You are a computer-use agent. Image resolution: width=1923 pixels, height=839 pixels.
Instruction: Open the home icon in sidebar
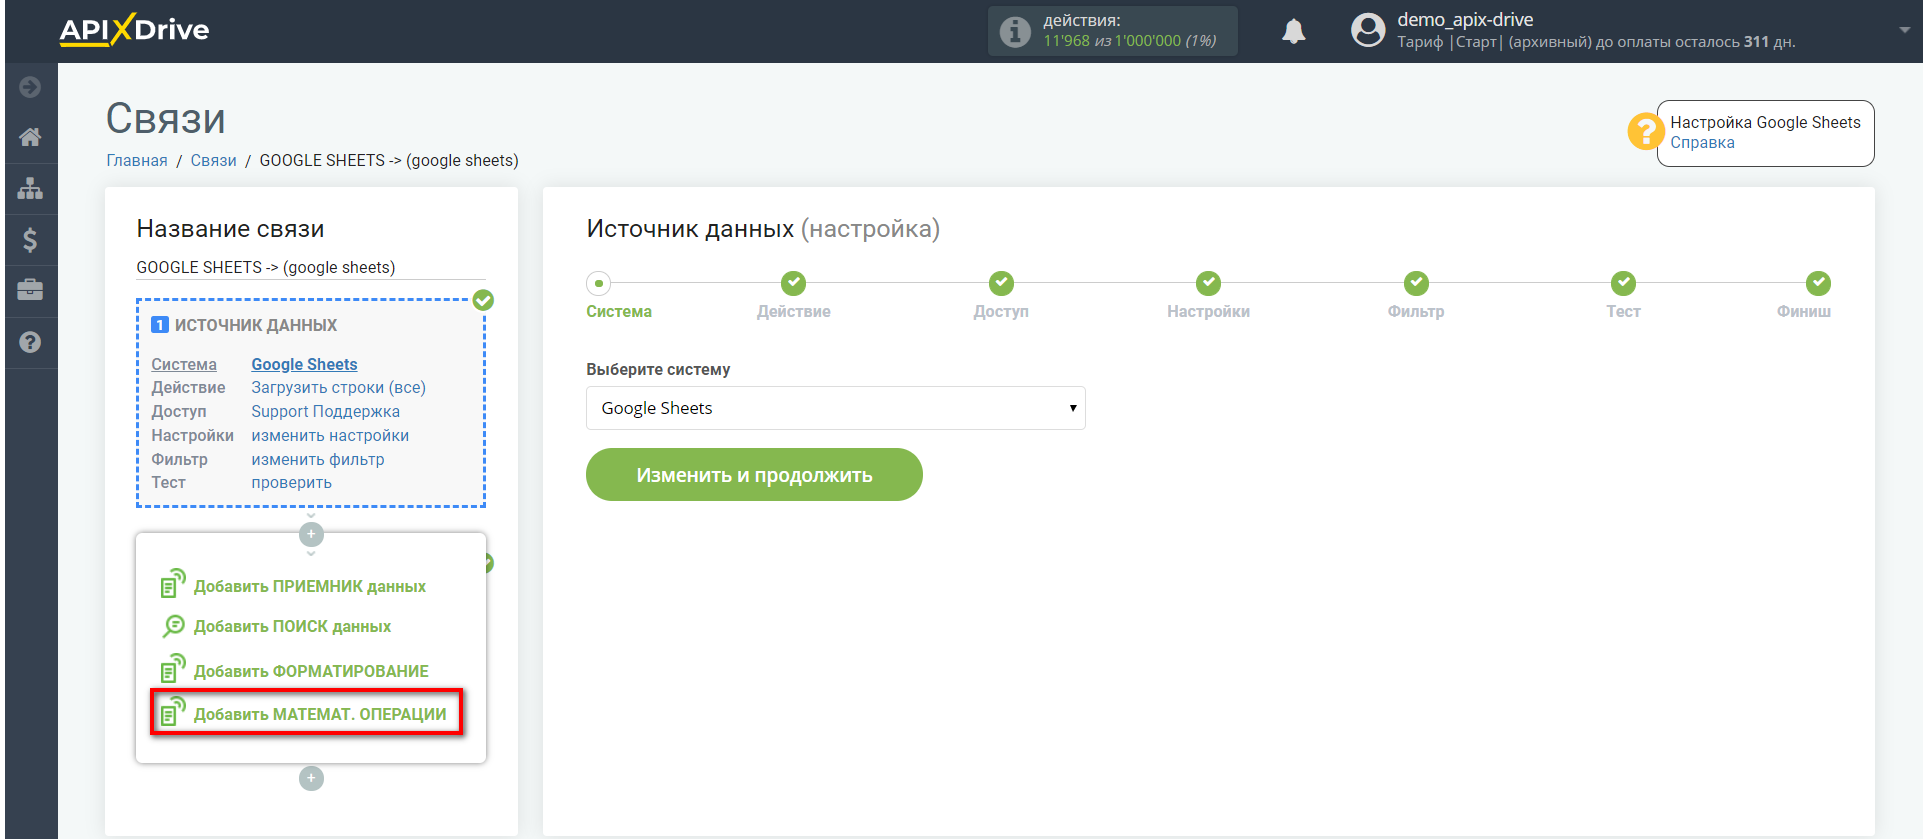pyautogui.click(x=30, y=137)
